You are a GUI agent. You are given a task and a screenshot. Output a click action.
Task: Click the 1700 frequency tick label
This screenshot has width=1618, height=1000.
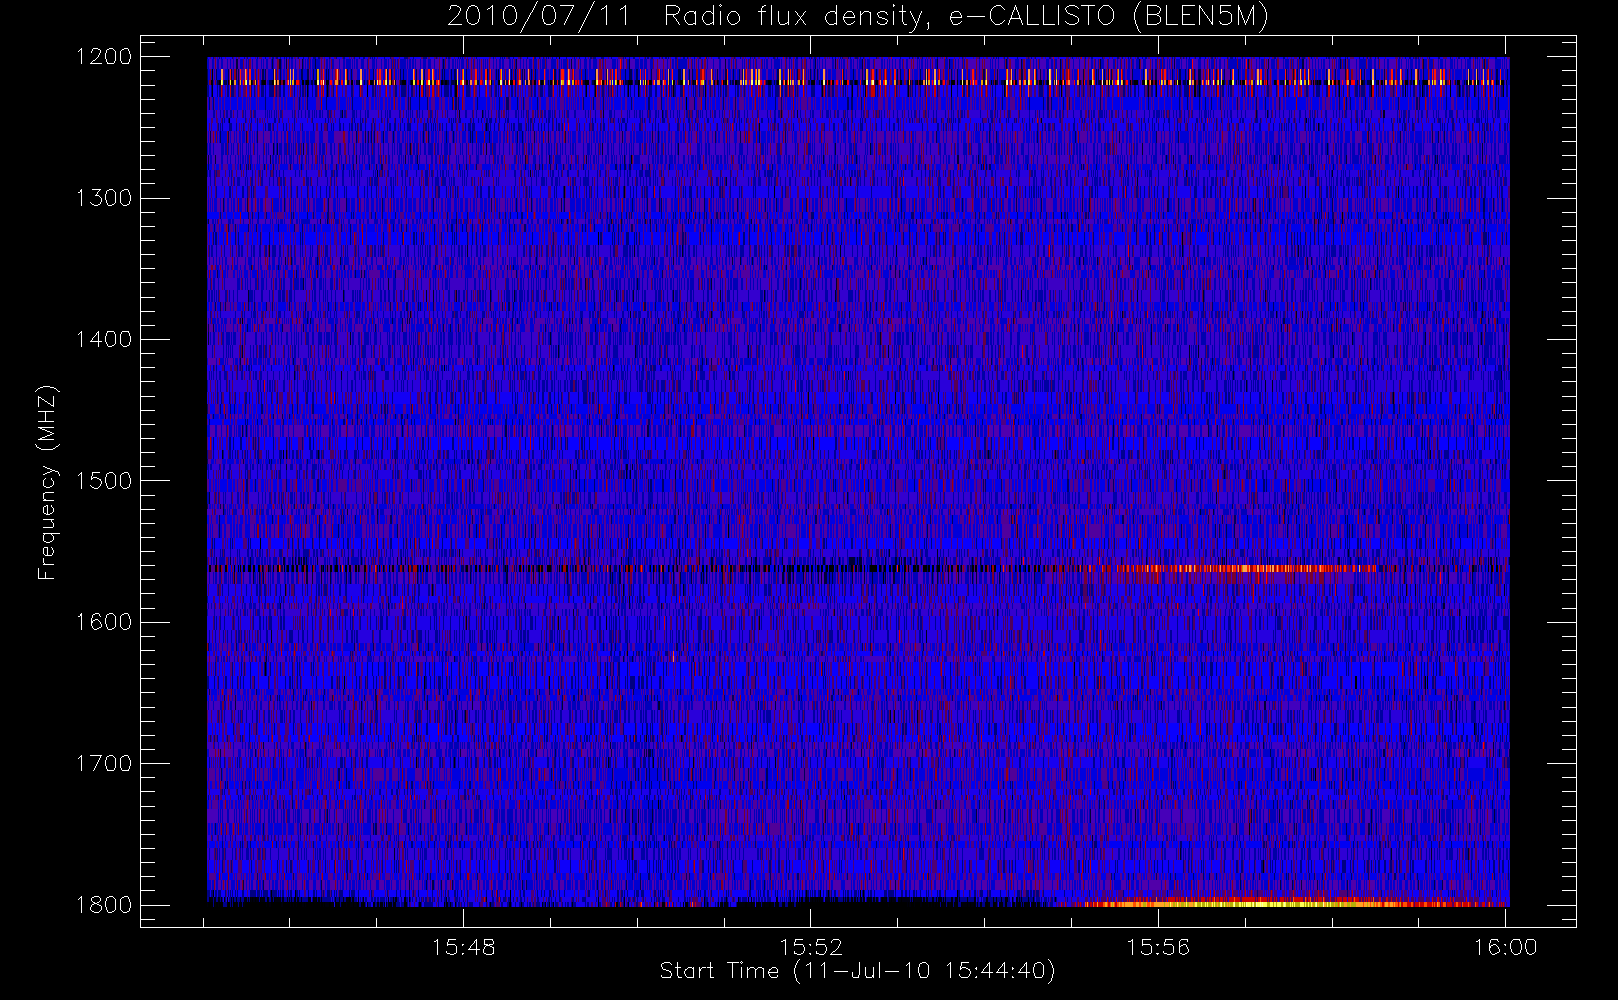point(104,764)
